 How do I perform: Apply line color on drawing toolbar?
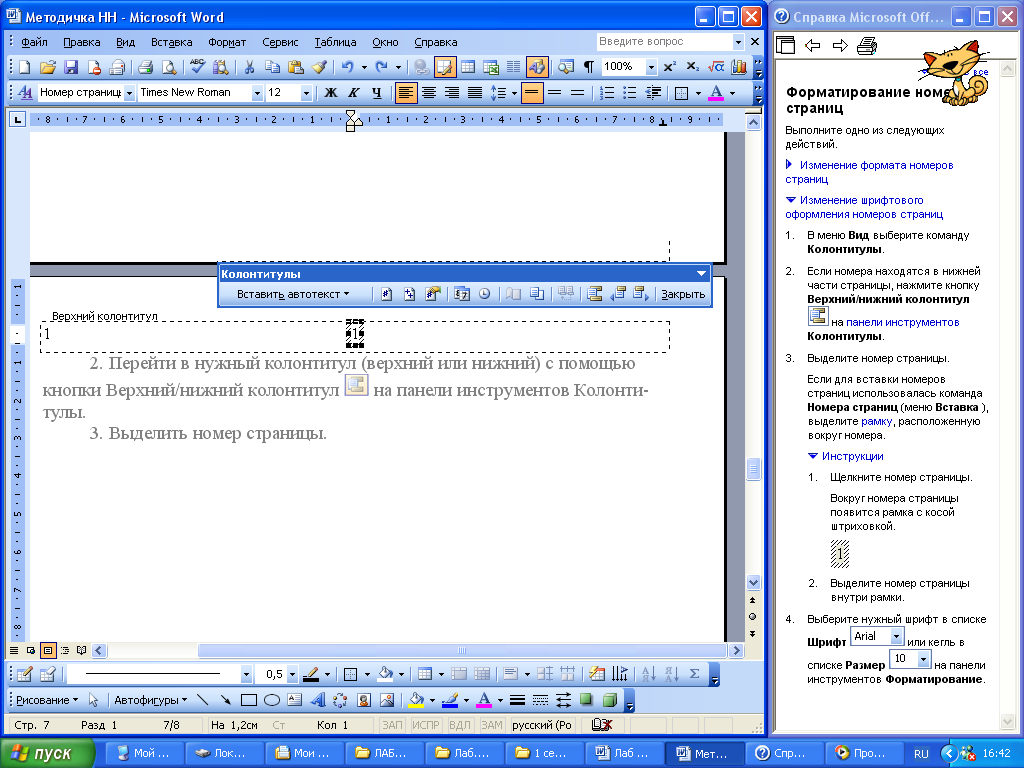pyautogui.click(x=450, y=700)
